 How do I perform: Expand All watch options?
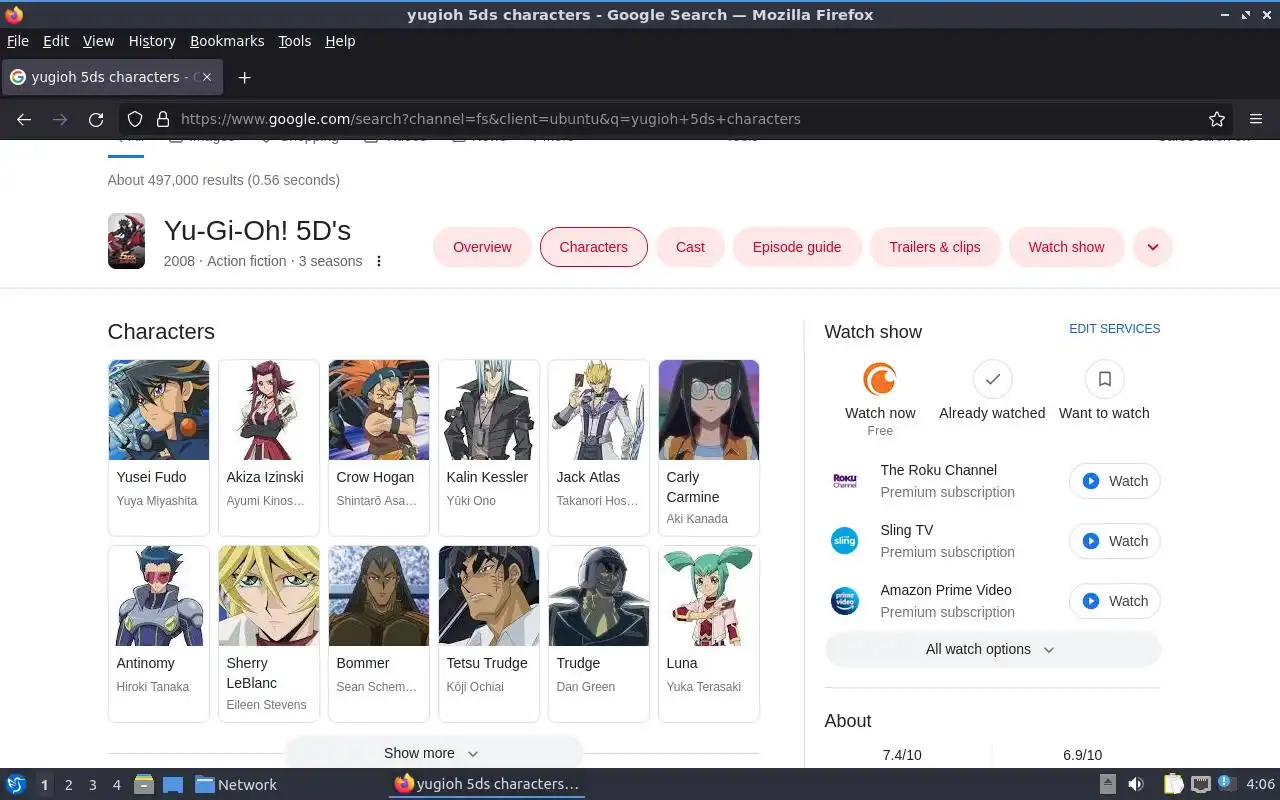992,649
